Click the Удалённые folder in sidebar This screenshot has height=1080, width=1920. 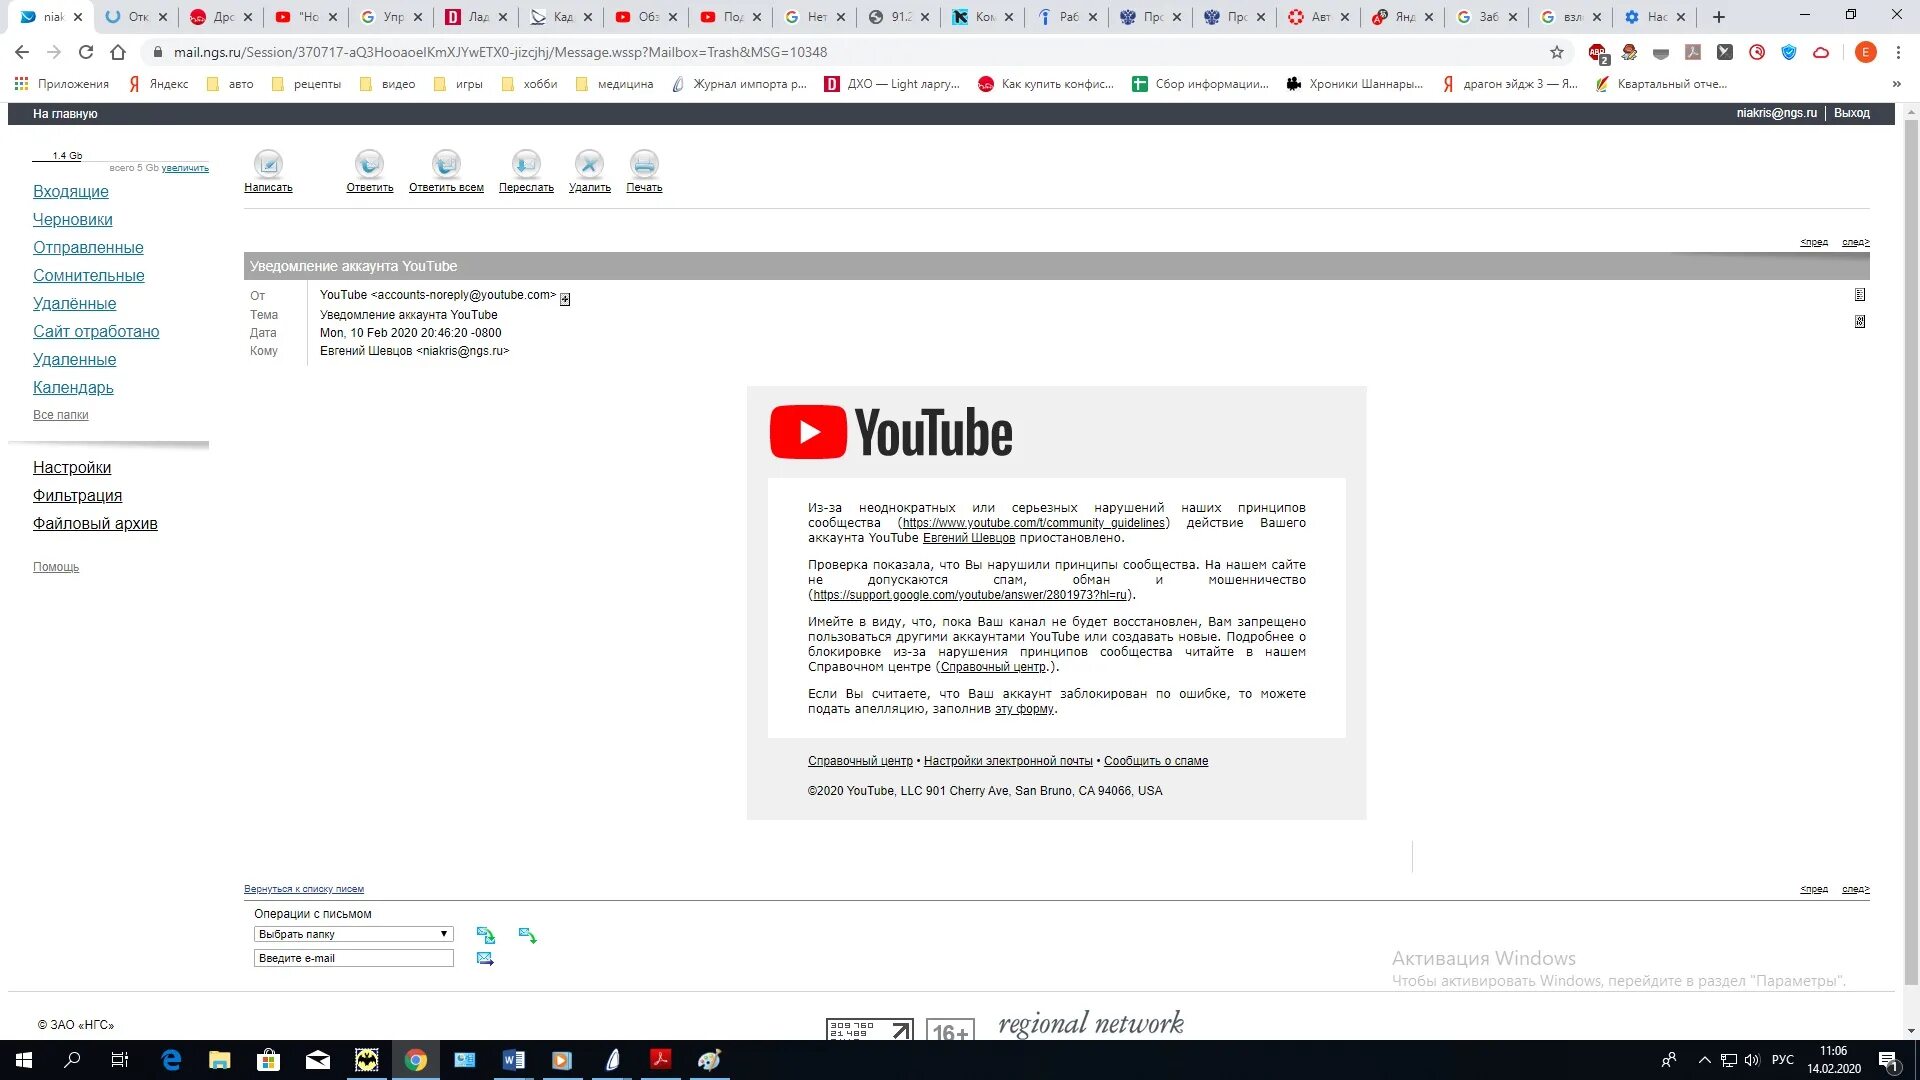pyautogui.click(x=74, y=303)
